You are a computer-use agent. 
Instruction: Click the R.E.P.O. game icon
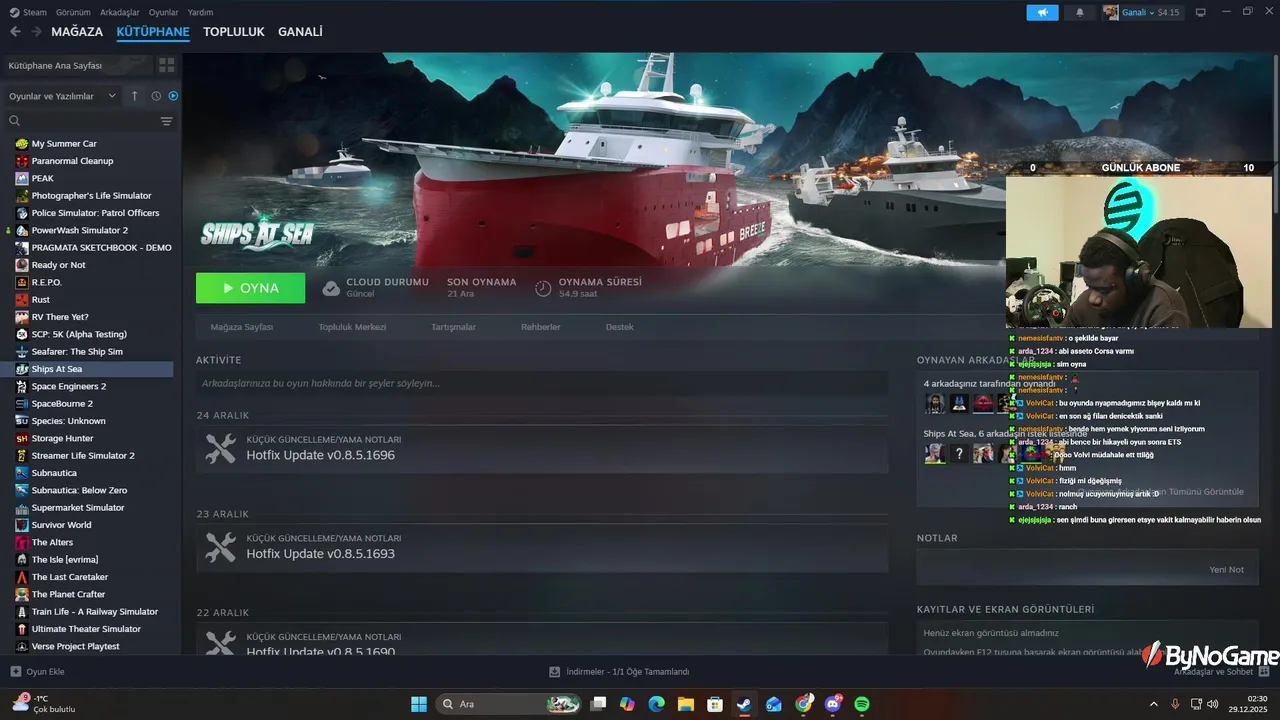pos(22,282)
